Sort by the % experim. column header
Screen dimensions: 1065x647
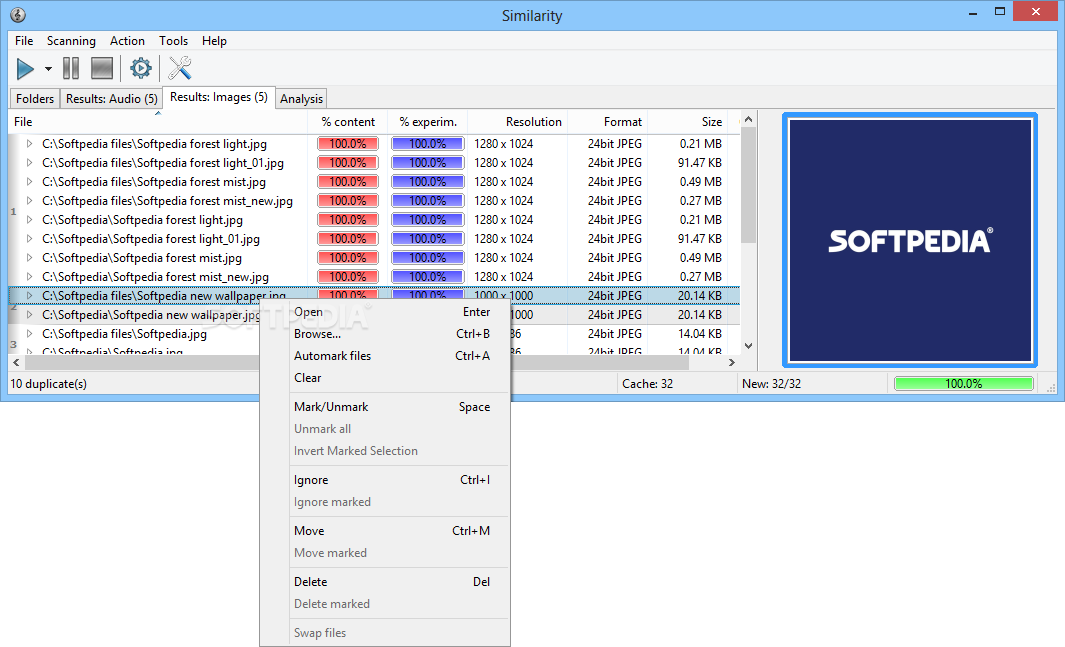(x=428, y=122)
